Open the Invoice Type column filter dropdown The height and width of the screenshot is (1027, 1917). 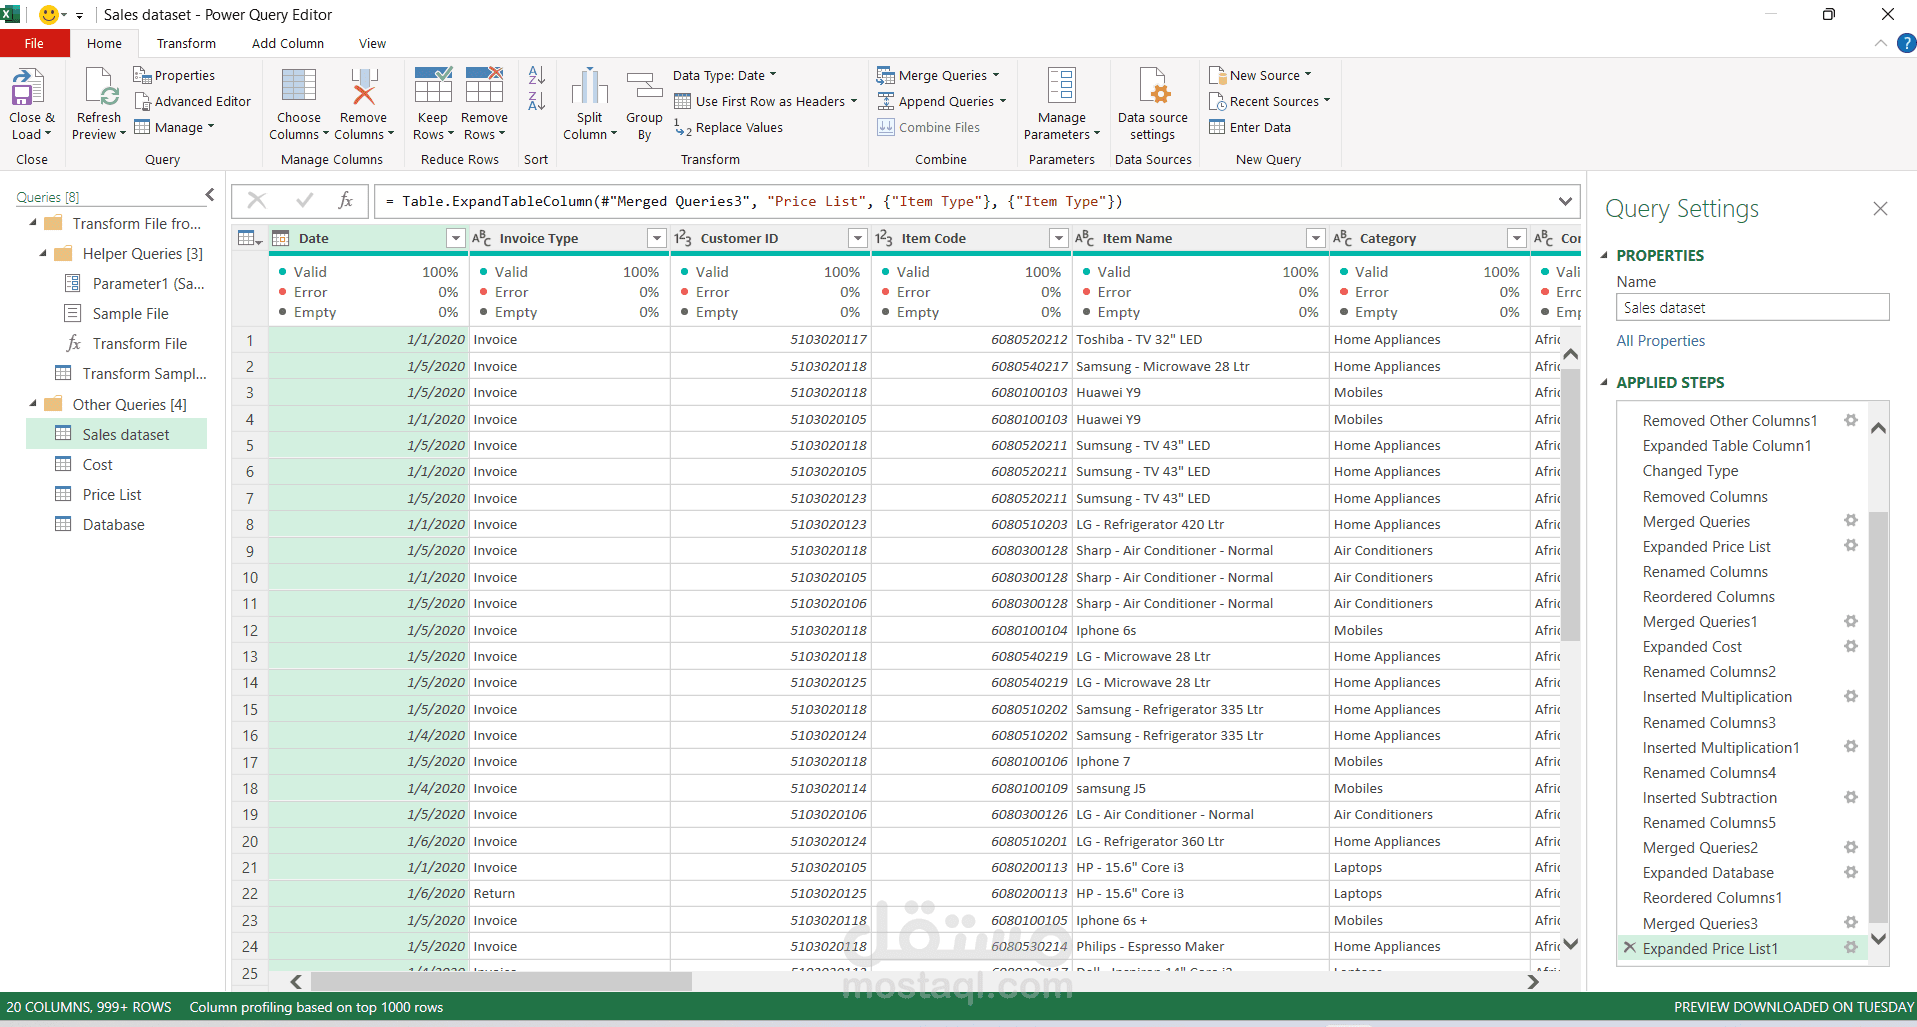pos(657,238)
